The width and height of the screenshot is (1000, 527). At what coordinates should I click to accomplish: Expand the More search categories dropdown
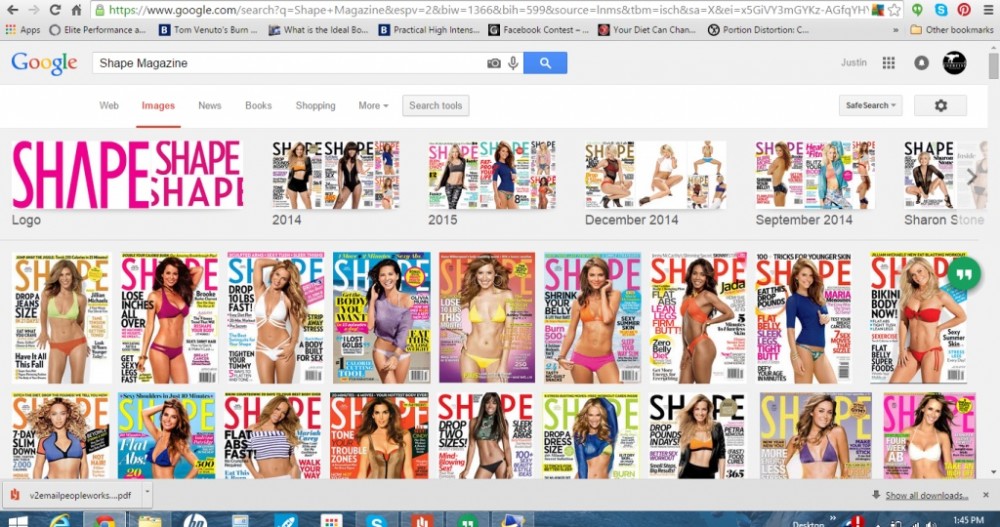[373, 106]
